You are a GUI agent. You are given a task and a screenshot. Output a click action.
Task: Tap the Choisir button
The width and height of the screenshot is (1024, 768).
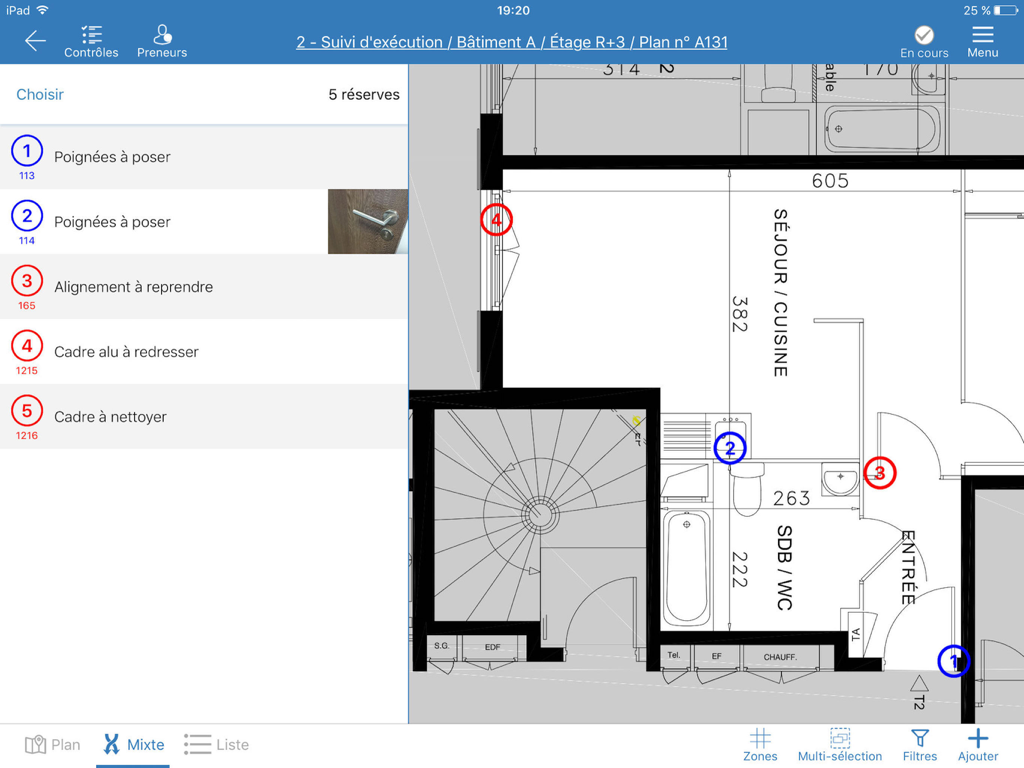40,94
